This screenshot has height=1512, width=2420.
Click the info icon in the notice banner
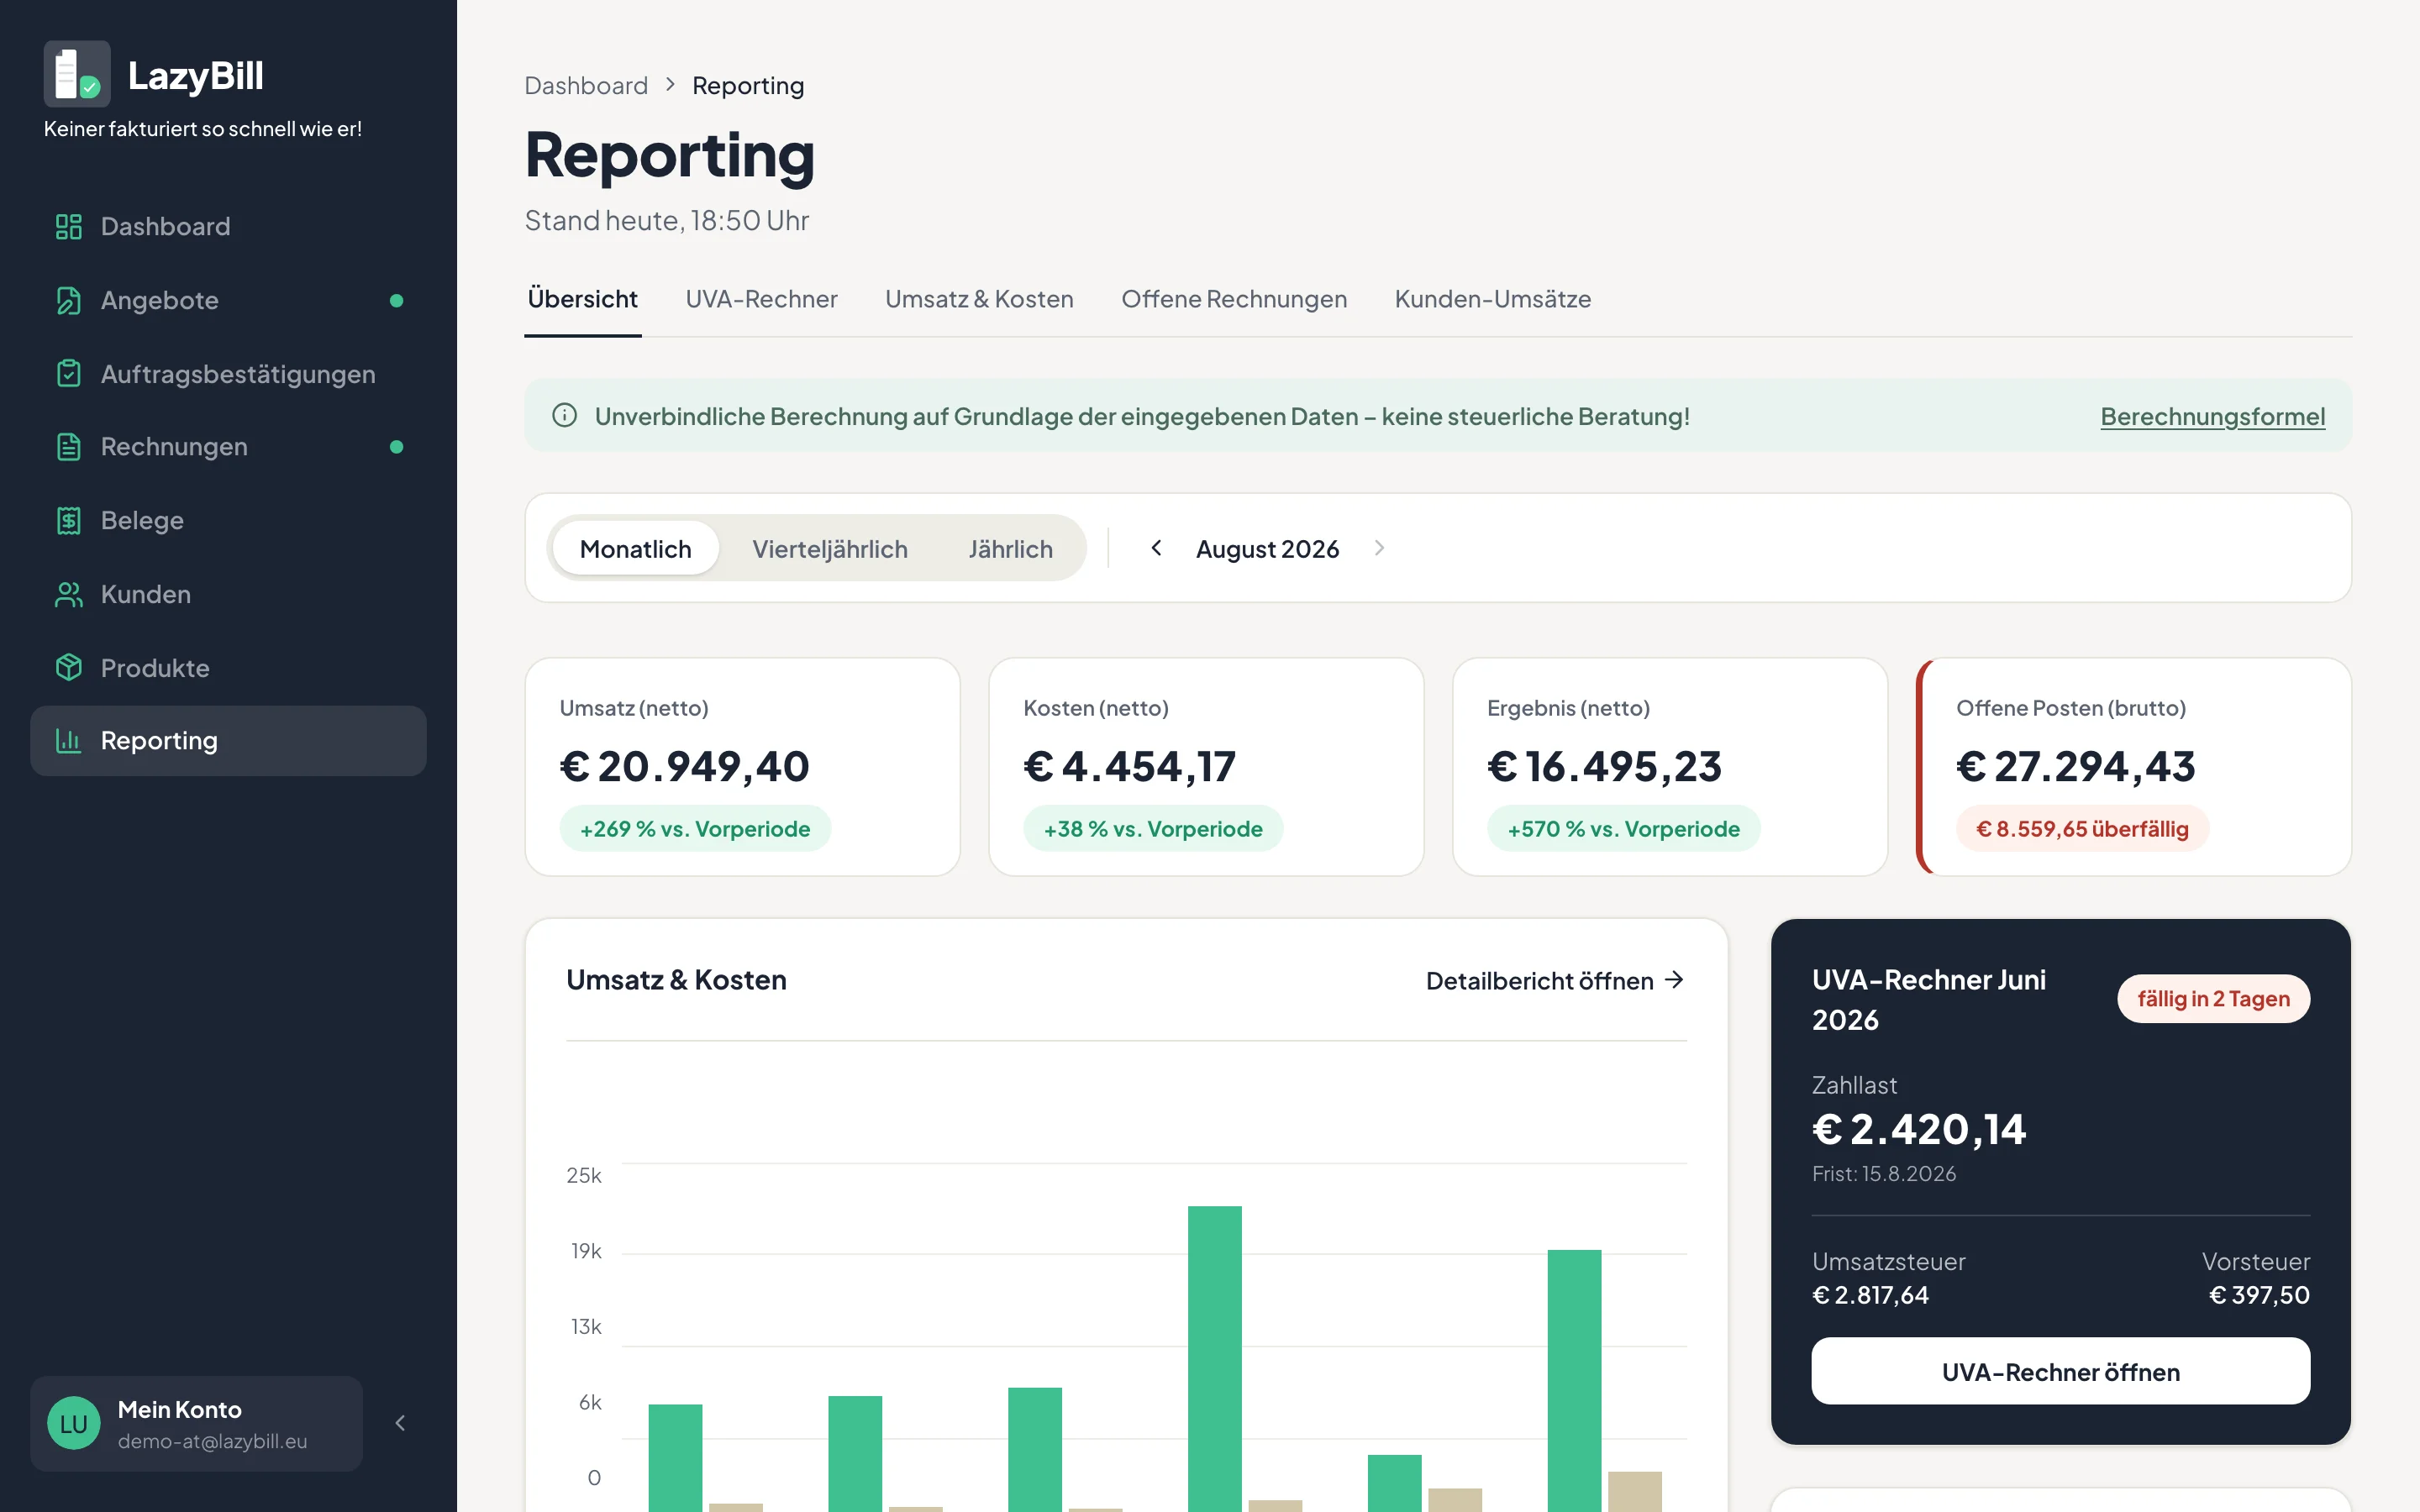point(565,415)
